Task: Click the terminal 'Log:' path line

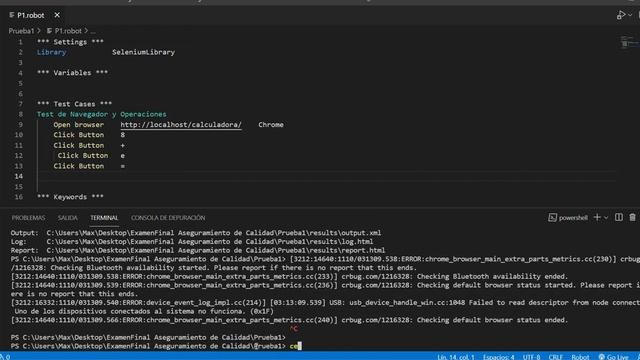Action: [x=191, y=242]
